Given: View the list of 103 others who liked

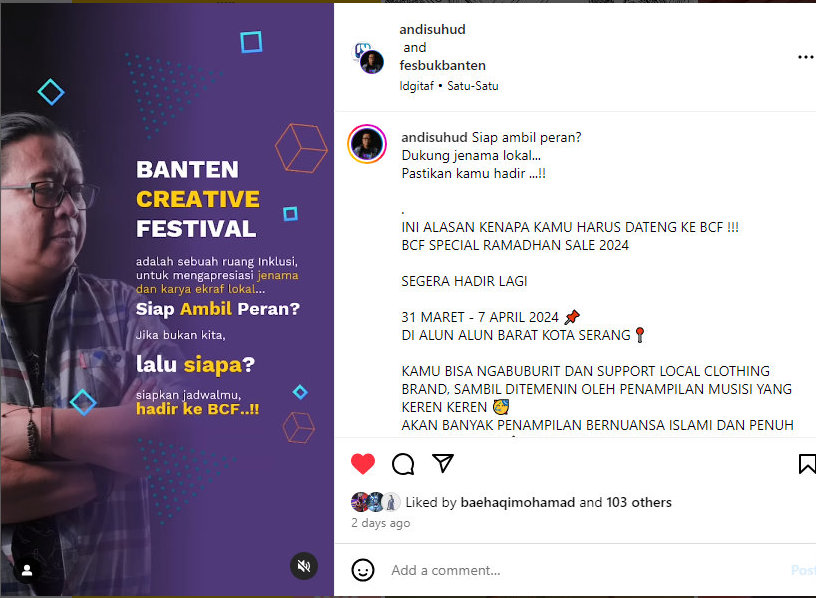Looking at the screenshot, I should [x=639, y=502].
